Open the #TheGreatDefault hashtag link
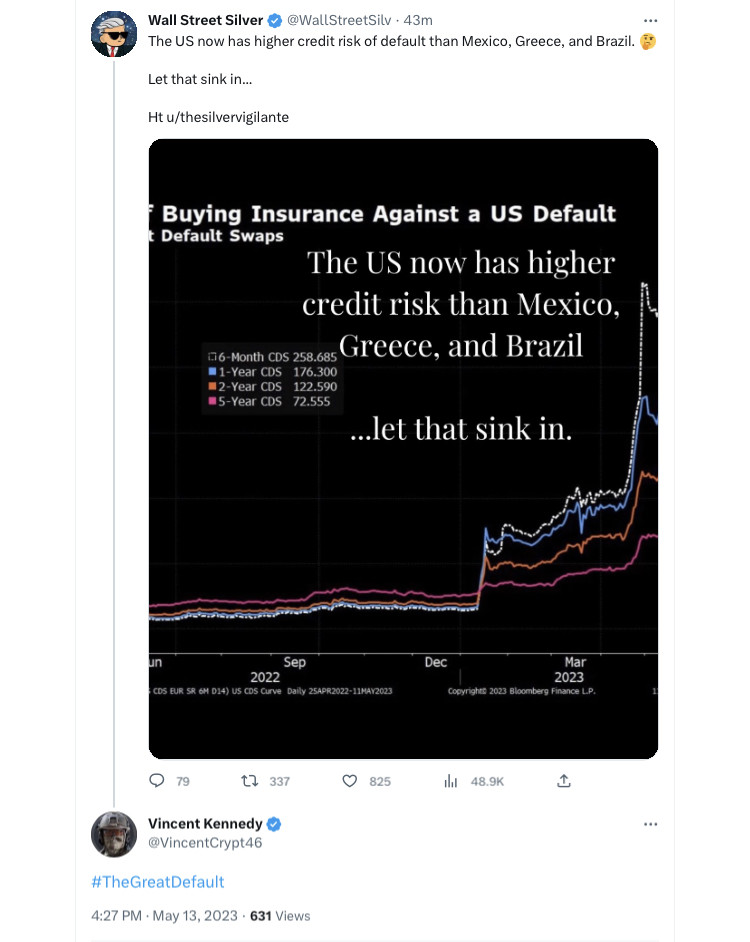The image size is (750, 942). point(157,882)
